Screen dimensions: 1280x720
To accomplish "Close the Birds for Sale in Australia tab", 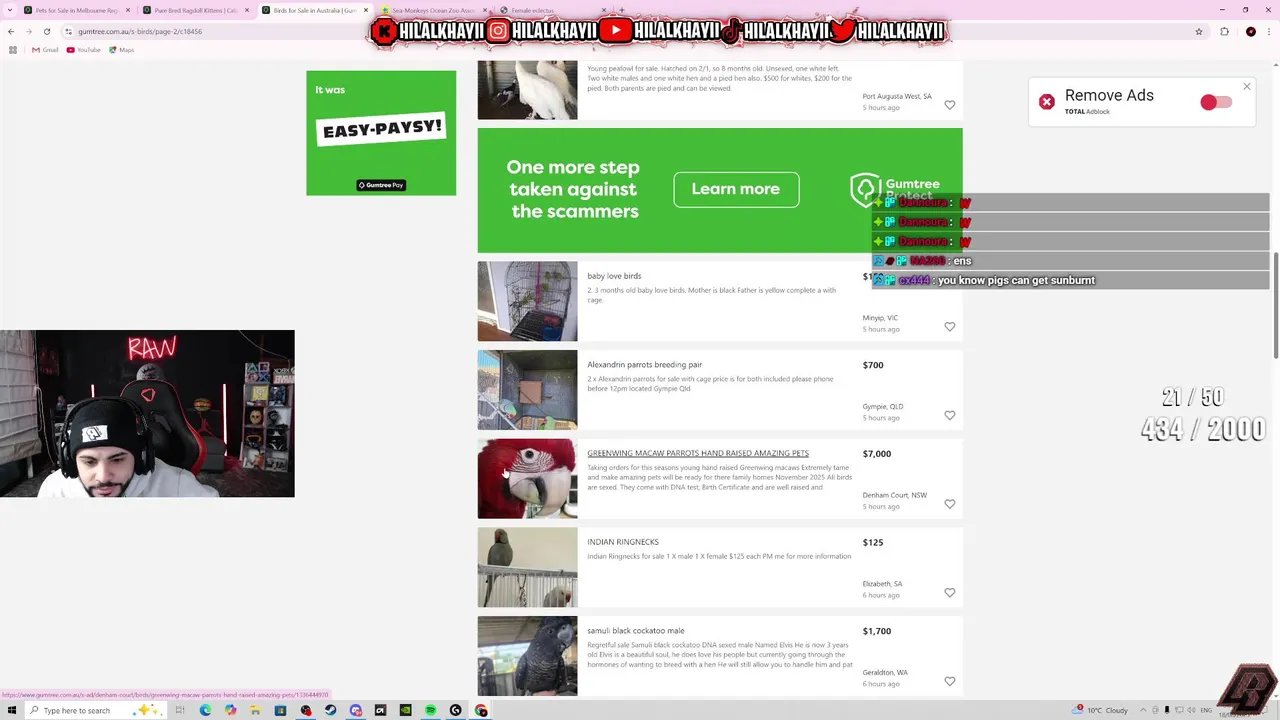I will coord(365,10).
